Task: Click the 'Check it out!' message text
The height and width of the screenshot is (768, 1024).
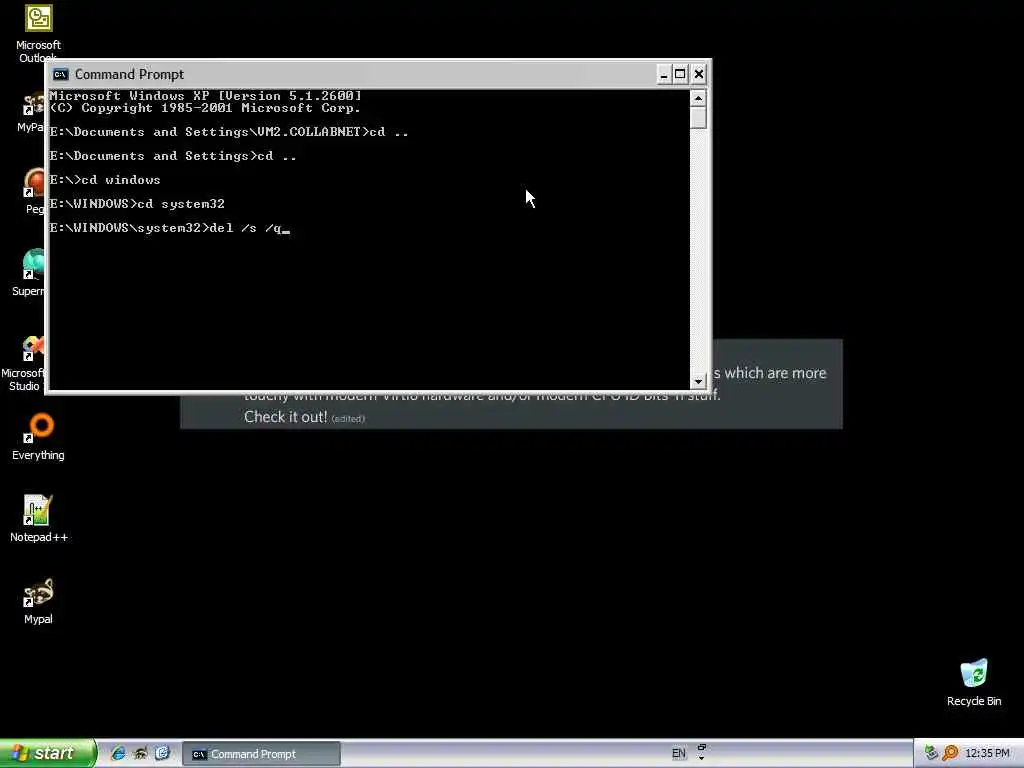Action: (x=285, y=417)
